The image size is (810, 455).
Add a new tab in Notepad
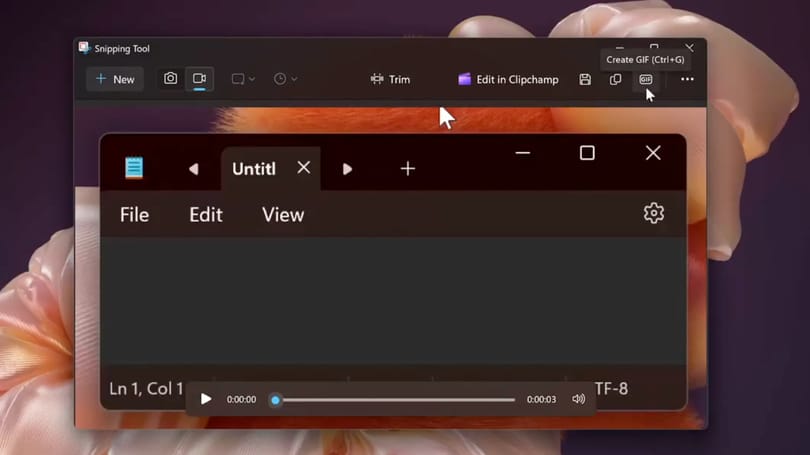tap(408, 168)
